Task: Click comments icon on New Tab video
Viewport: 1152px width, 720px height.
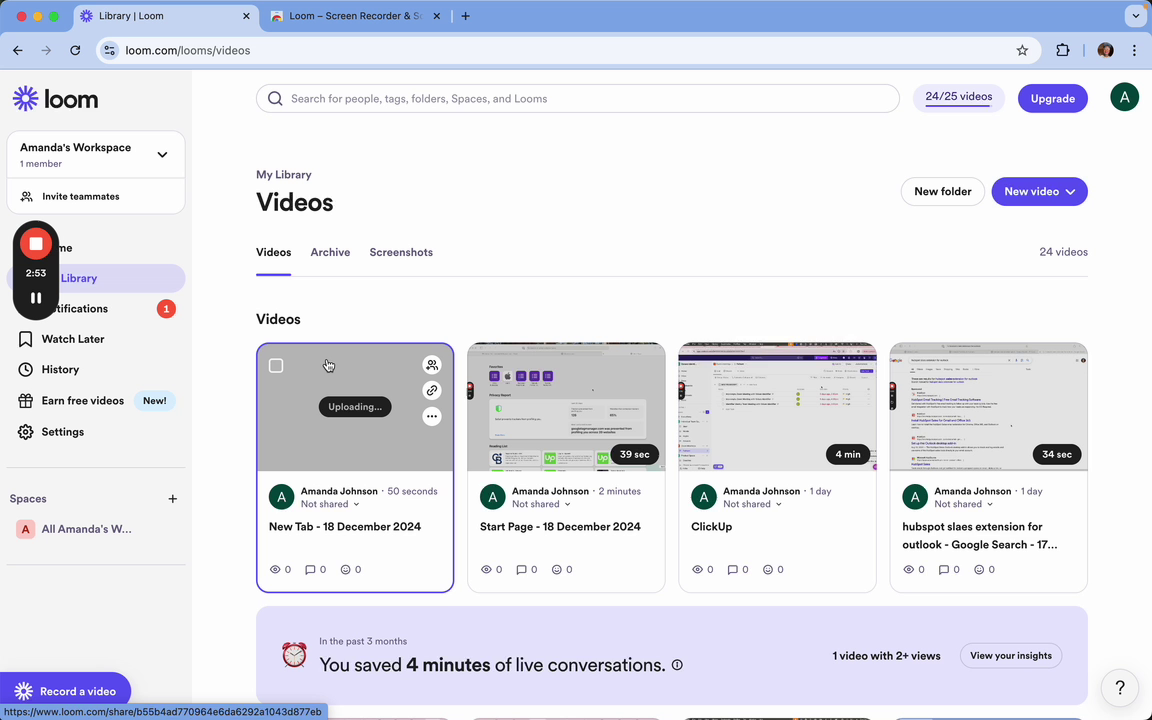Action: 310,569
